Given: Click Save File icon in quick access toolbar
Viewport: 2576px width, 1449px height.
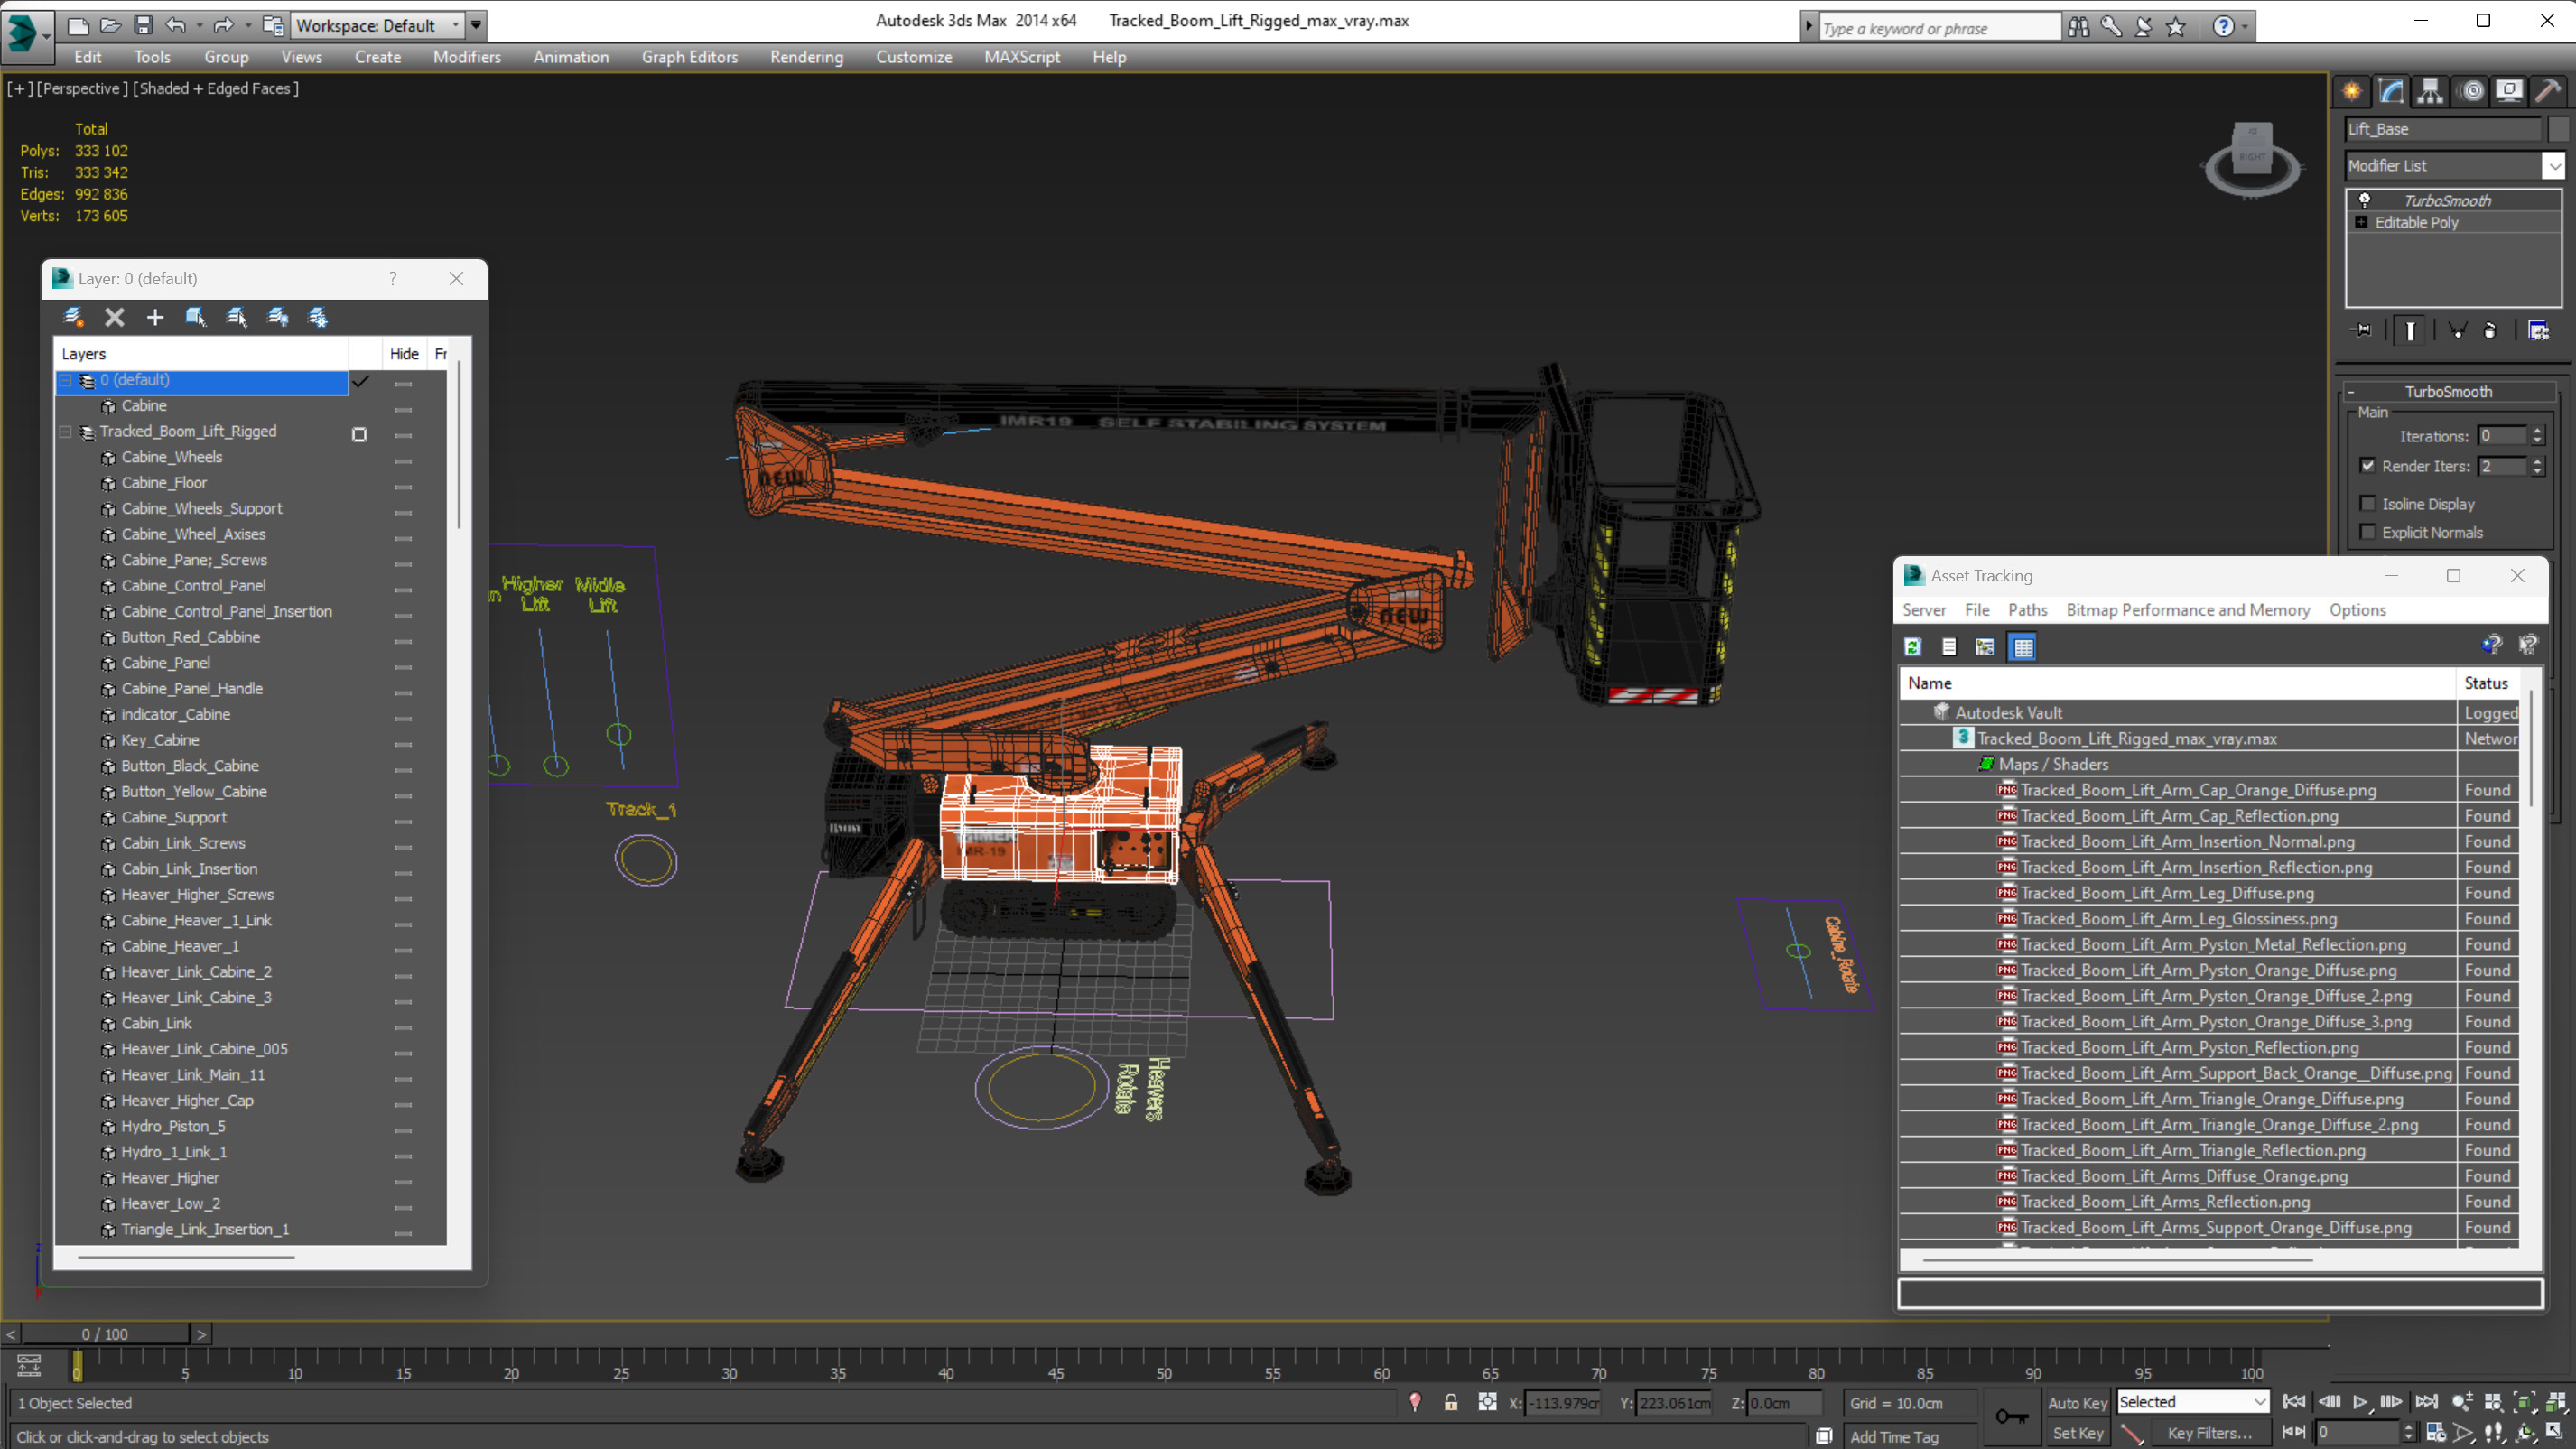Looking at the screenshot, I should (x=143, y=25).
